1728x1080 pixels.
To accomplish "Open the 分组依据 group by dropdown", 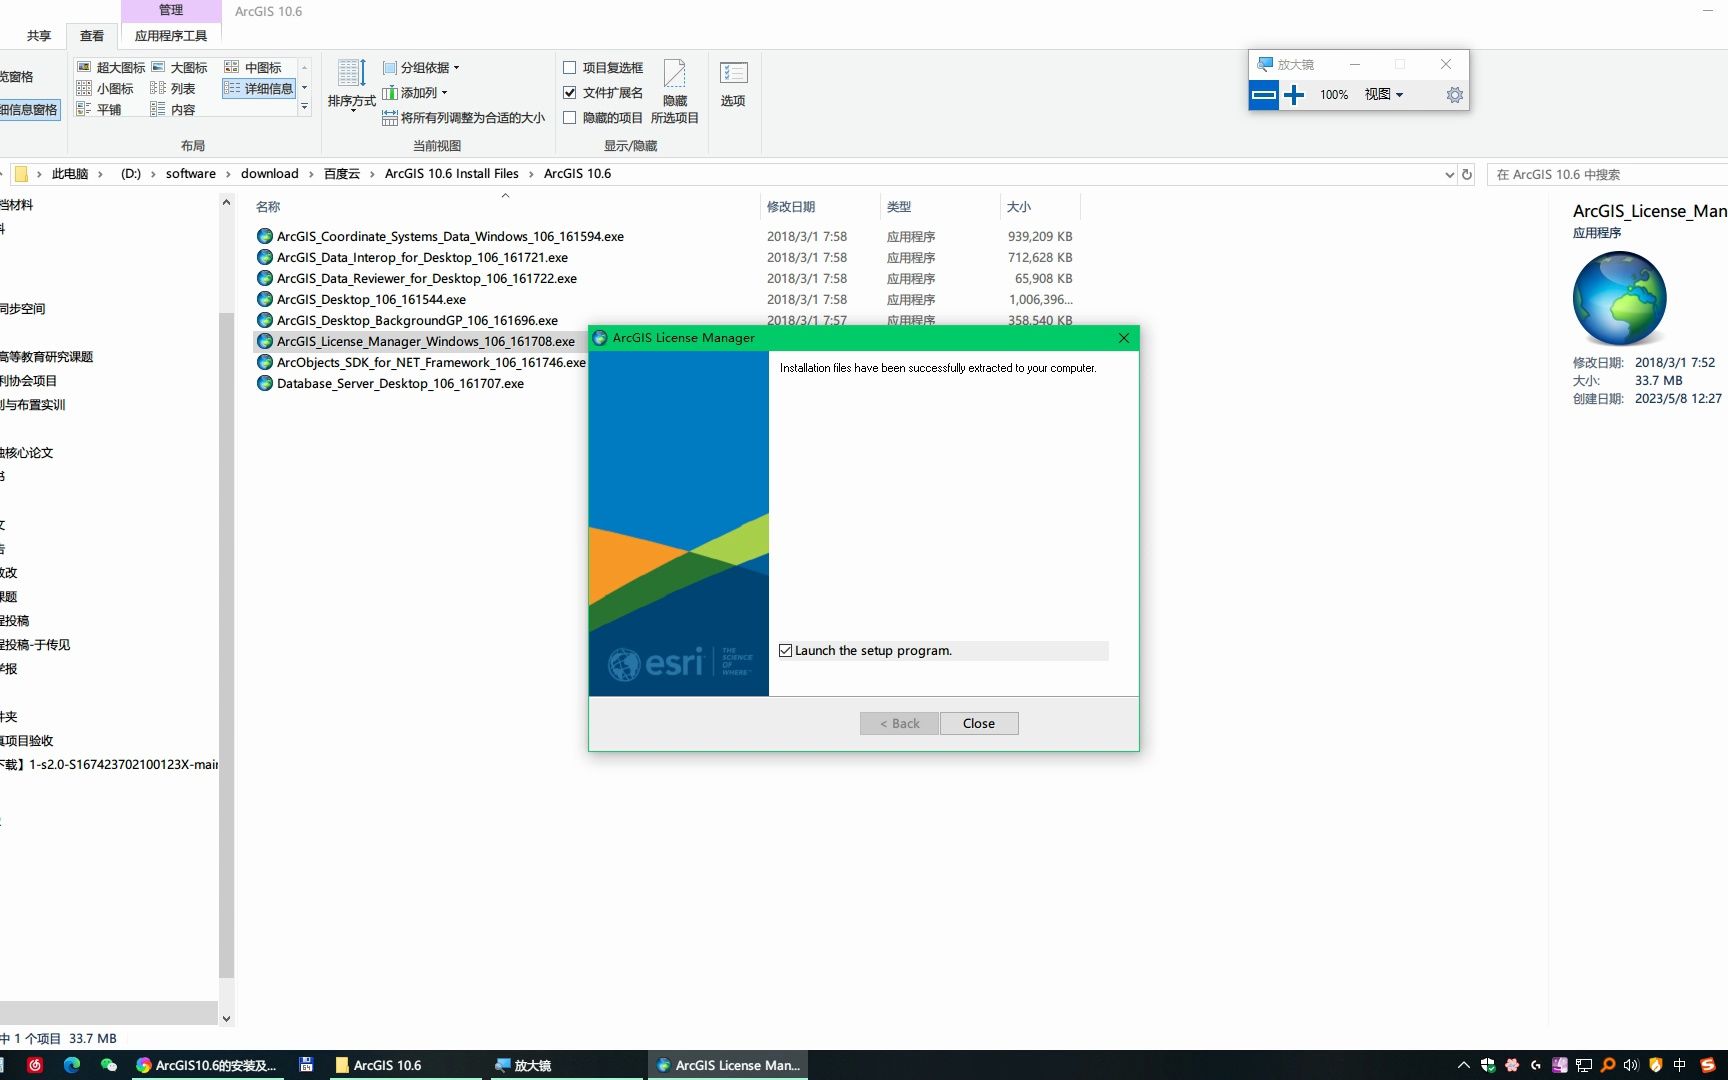I will (x=421, y=68).
